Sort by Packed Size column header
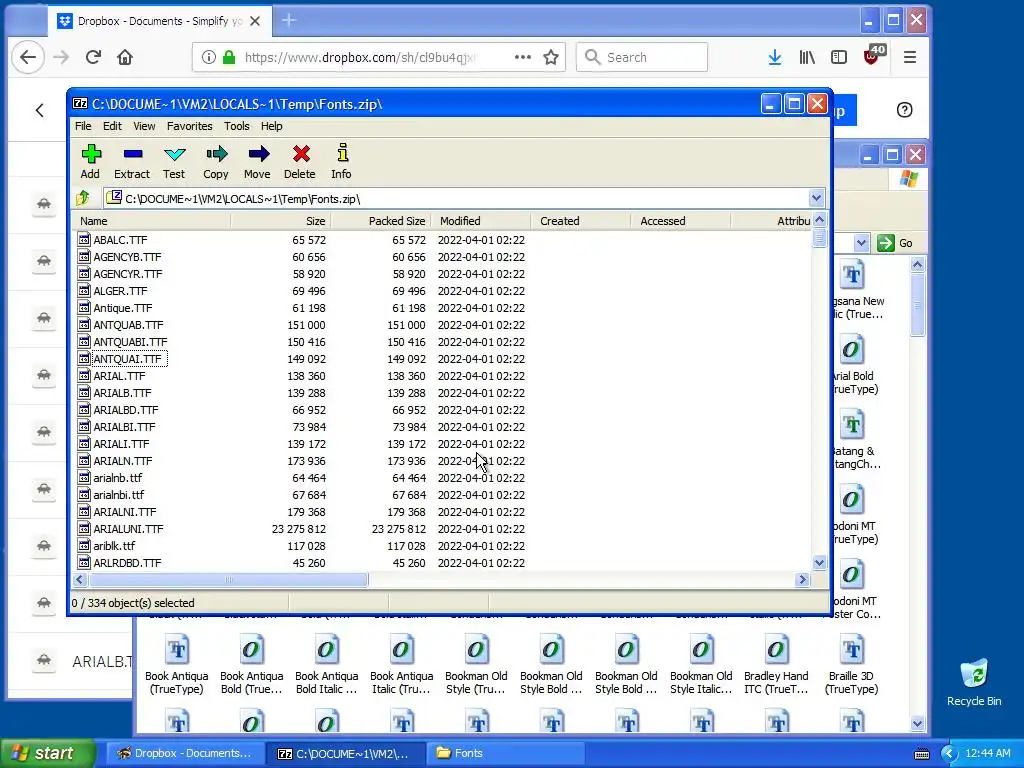Screen dimensions: 1024x768 [x=381, y=221]
